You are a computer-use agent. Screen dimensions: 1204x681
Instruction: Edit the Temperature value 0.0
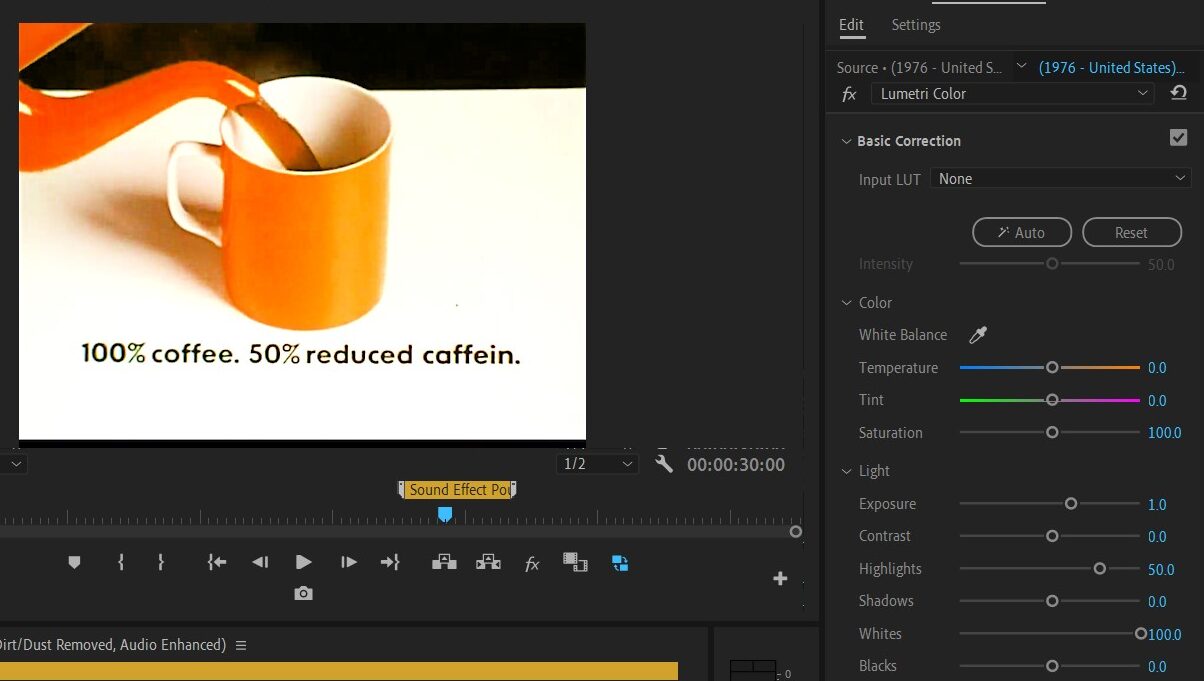[x=1157, y=368]
